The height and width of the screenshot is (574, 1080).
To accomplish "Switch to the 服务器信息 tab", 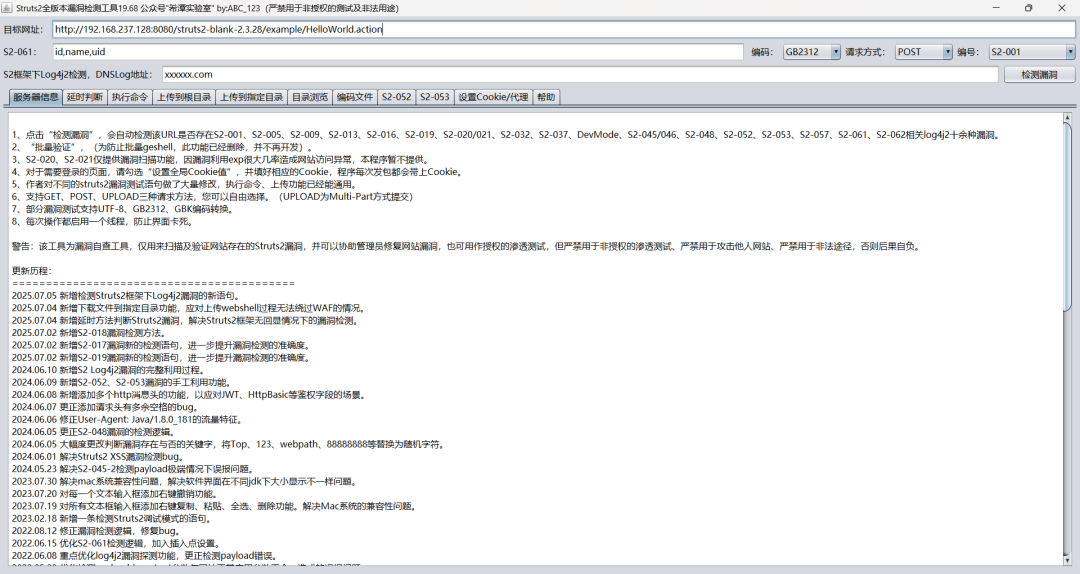I will pos(35,97).
